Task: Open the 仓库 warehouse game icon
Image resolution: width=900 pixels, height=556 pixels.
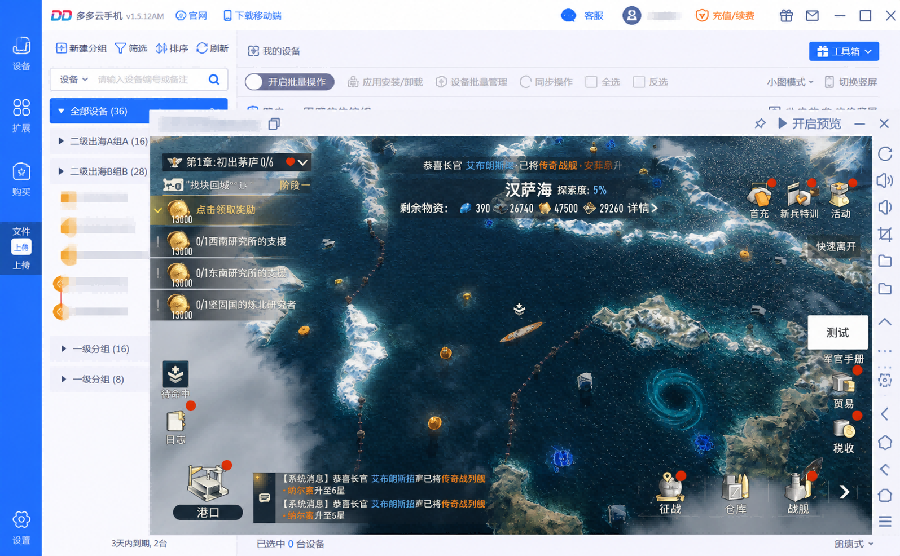Action: tap(735, 493)
